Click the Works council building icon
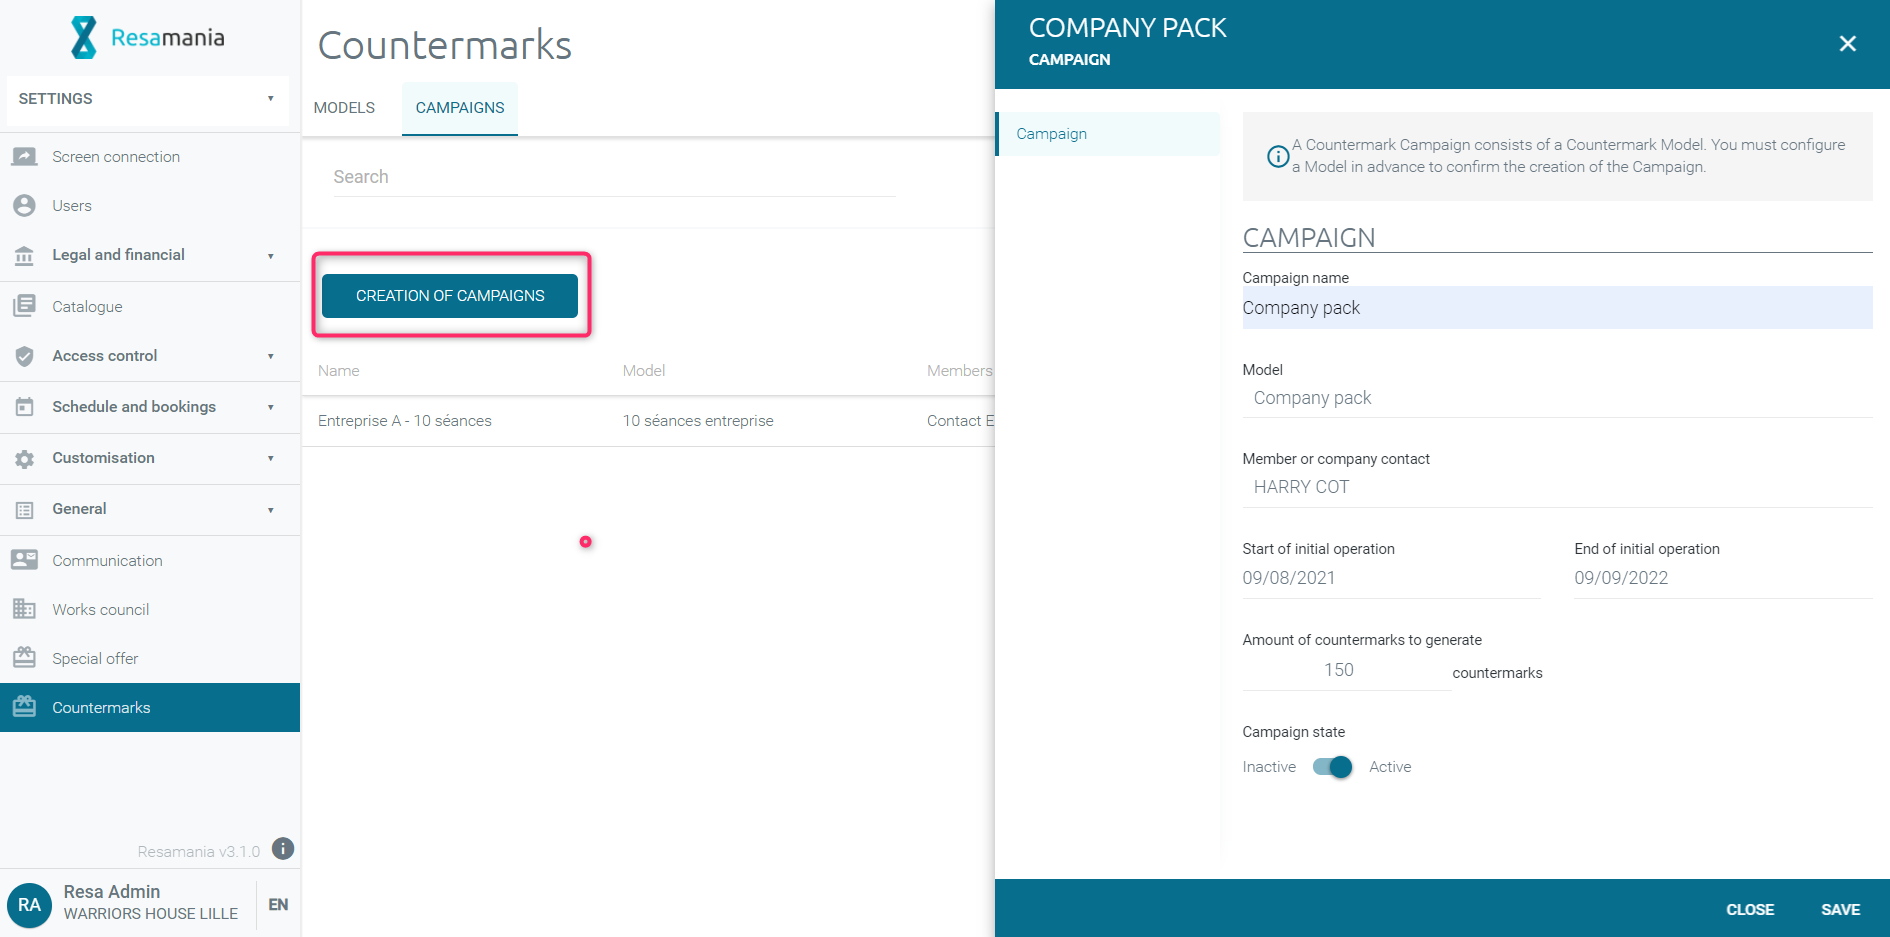The width and height of the screenshot is (1890, 937). point(24,609)
